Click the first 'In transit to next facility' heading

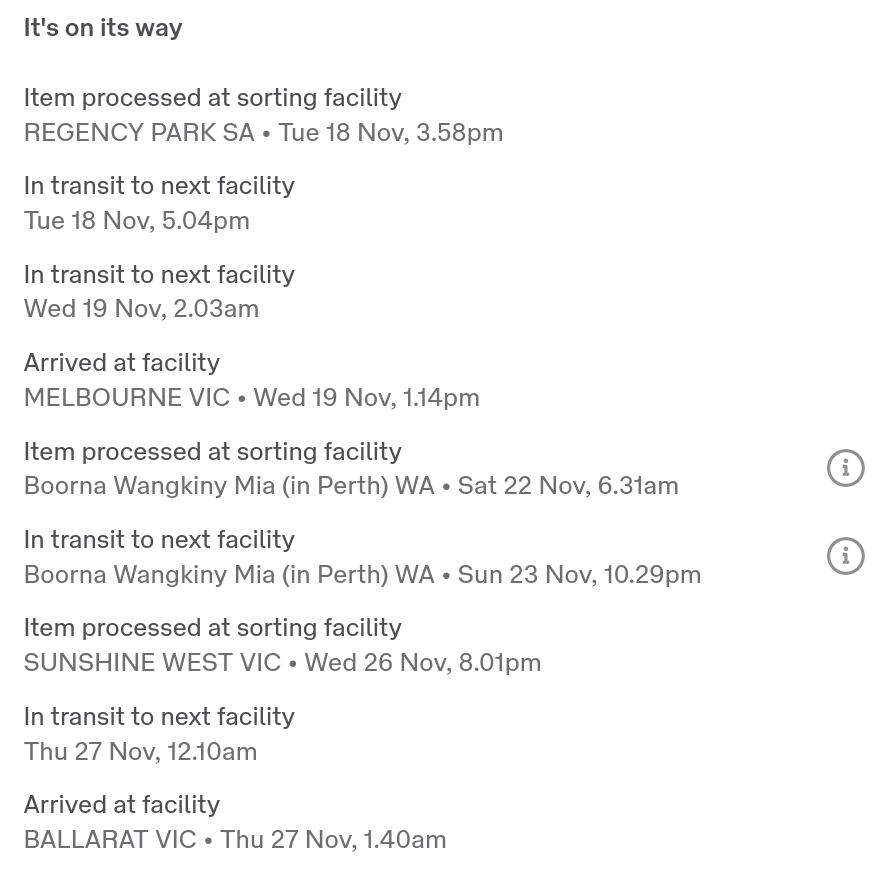coord(159,185)
